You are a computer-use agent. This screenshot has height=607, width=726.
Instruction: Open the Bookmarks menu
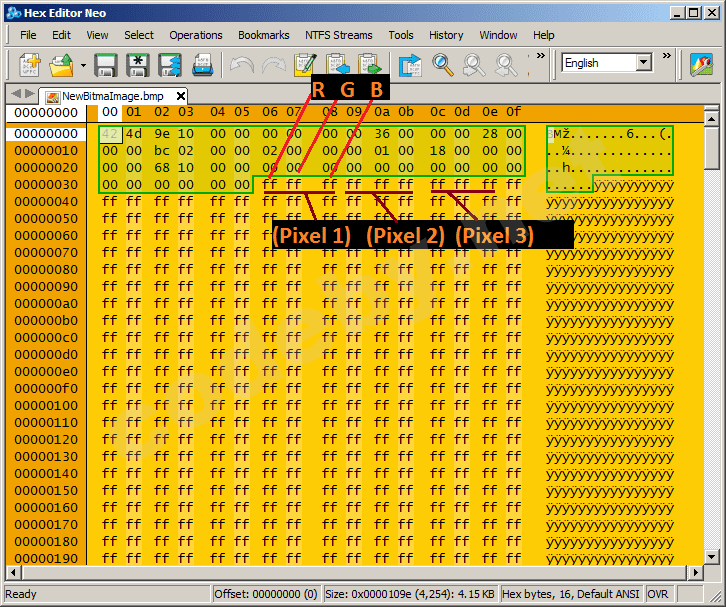pyautogui.click(x=263, y=35)
